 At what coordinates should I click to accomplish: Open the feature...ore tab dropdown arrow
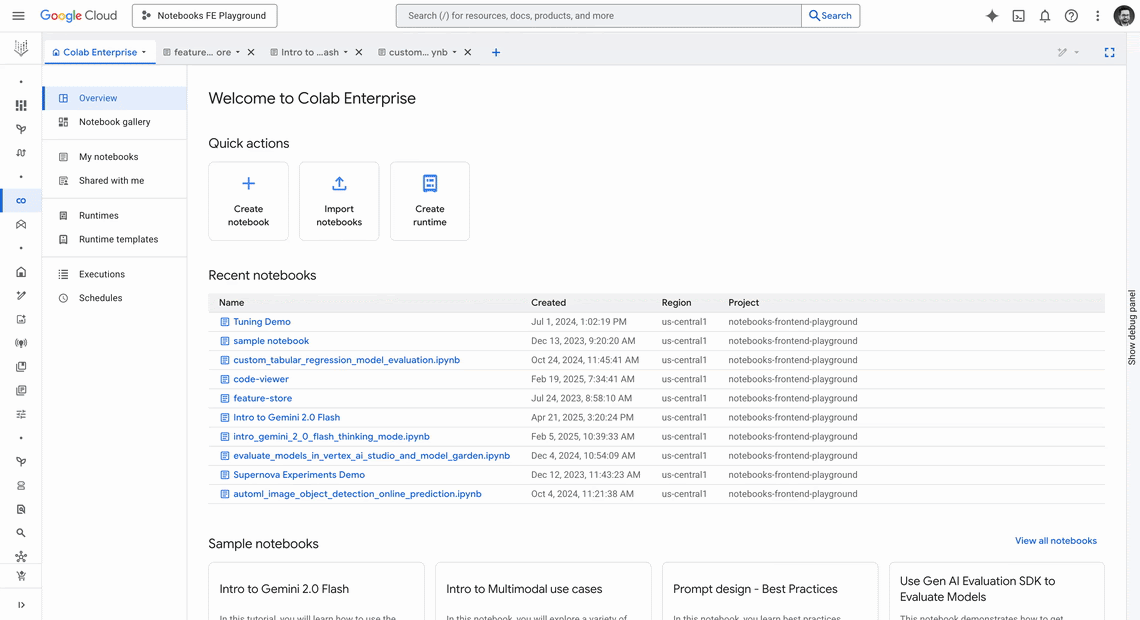click(x=238, y=52)
